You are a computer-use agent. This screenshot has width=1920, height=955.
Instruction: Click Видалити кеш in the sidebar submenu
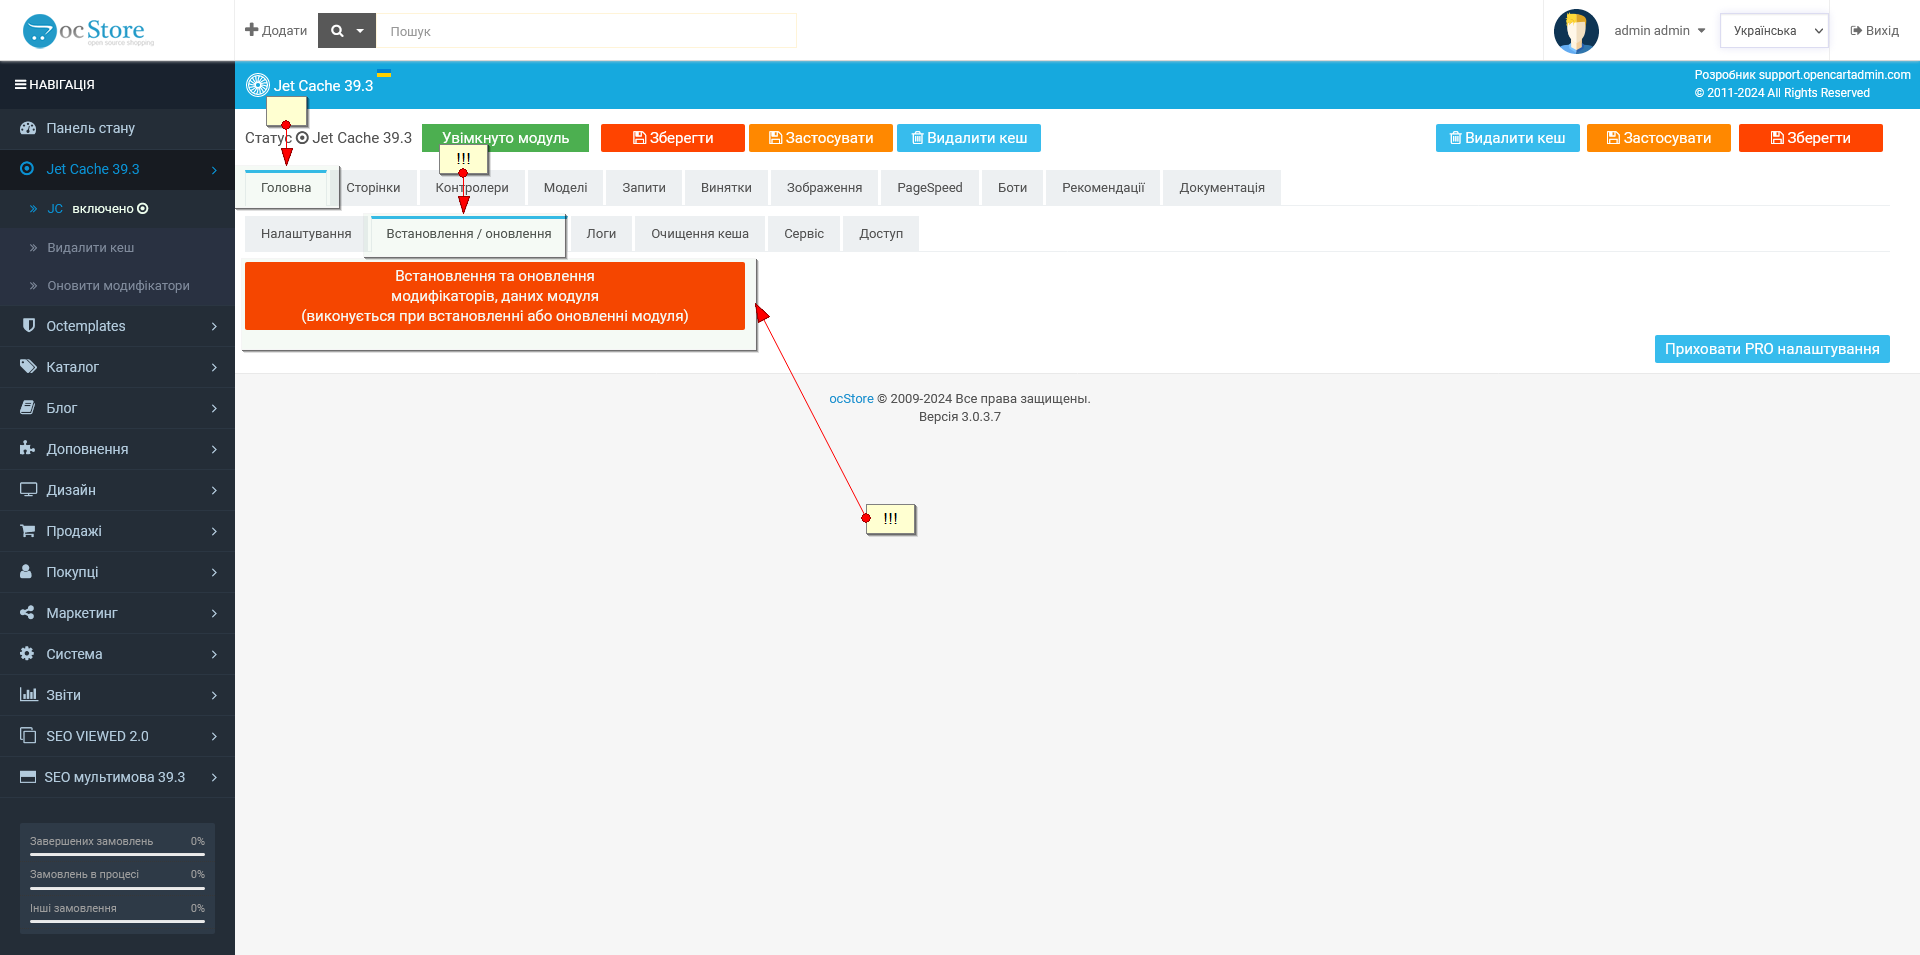[91, 248]
